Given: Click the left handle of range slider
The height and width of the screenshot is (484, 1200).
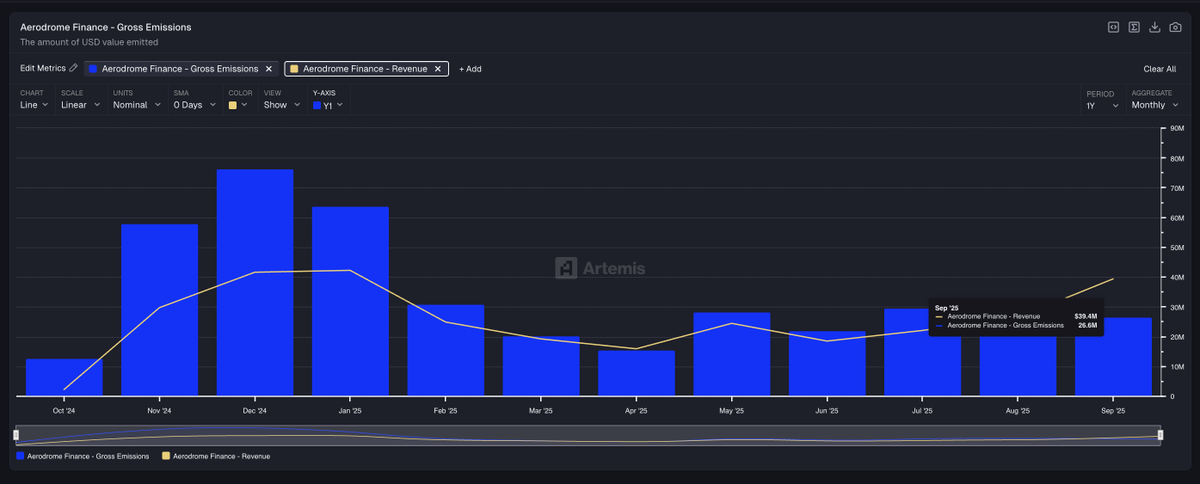Looking at the screenshot, I should pos(16,435).
